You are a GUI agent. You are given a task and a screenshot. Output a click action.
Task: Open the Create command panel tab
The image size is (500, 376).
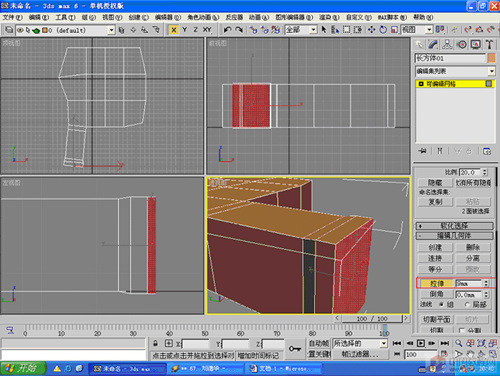(x=419, y=44)
